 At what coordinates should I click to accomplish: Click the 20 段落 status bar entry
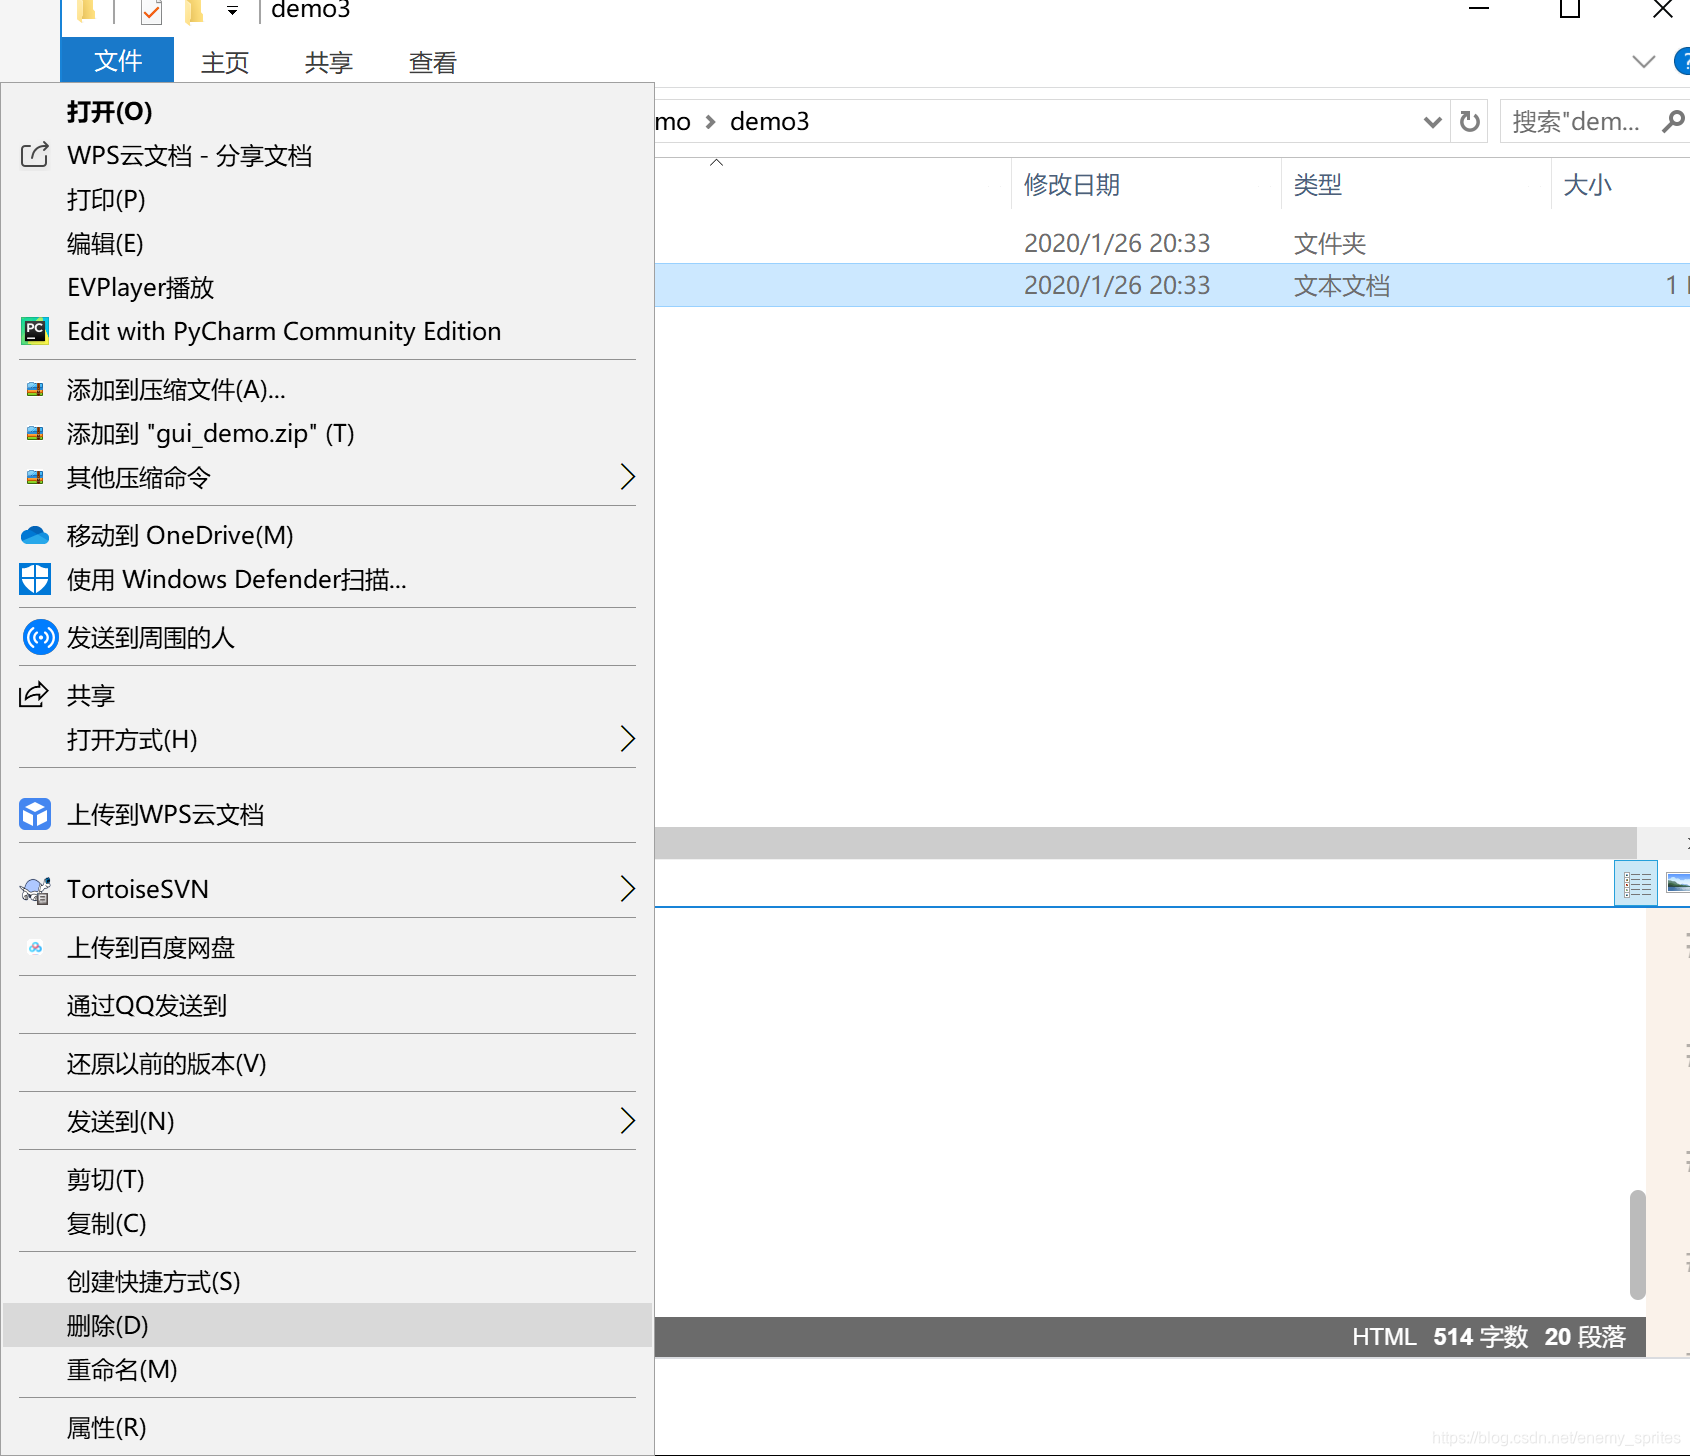[1585, 1337]
